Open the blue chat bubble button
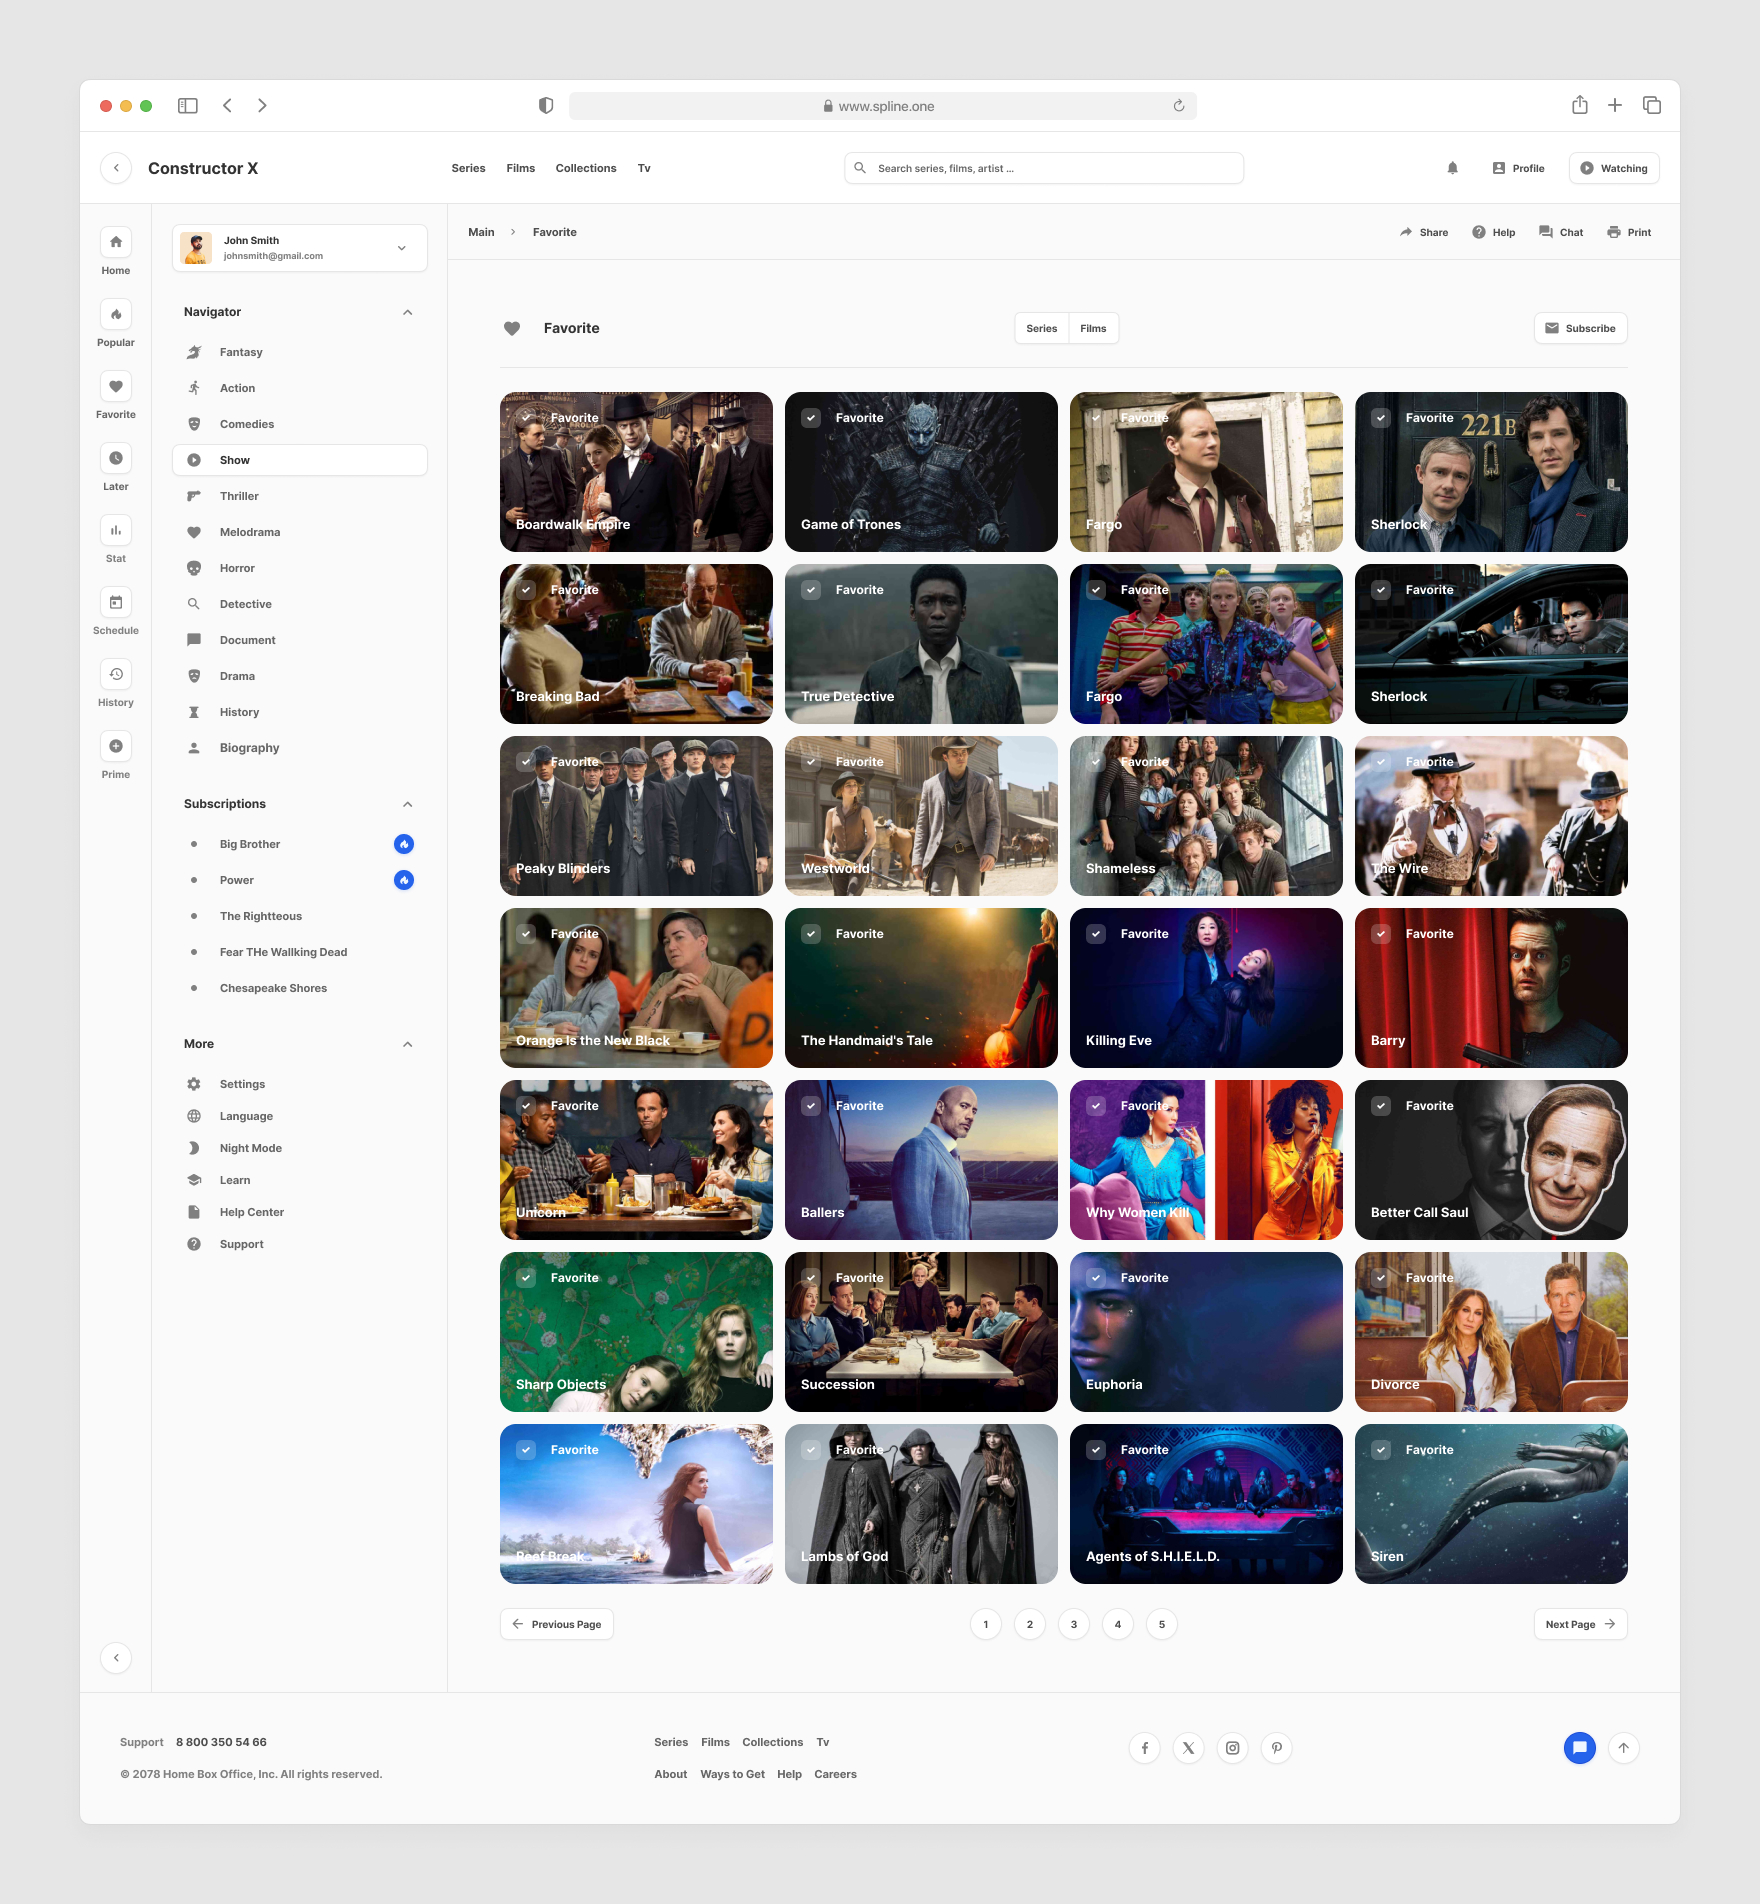Screen dimensions: 1760x1904 click(1580, 1748)
